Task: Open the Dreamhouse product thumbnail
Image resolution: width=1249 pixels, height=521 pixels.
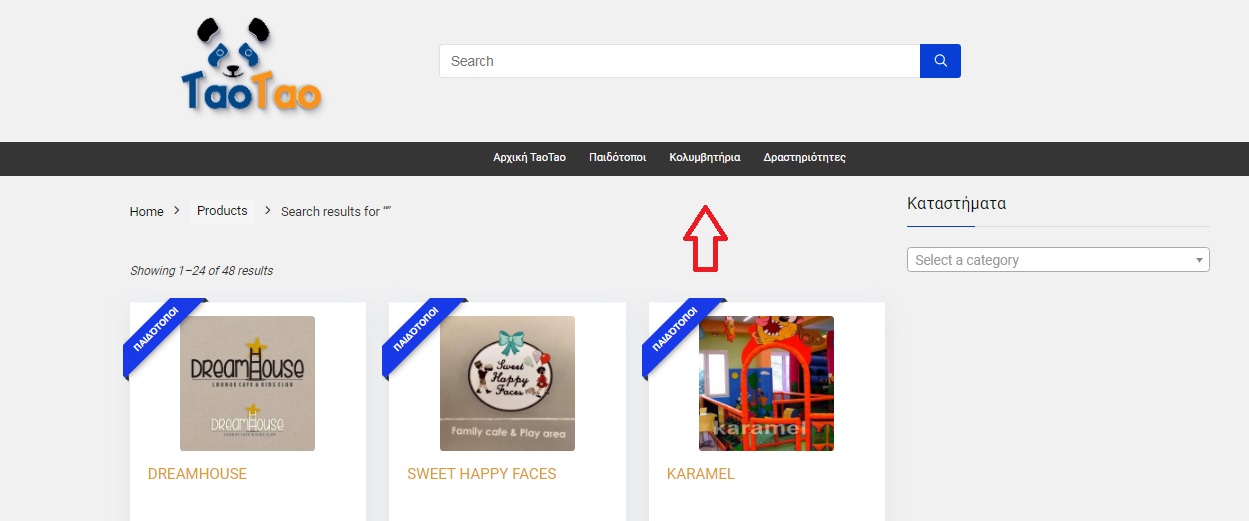Action: (x=247, y=383)
